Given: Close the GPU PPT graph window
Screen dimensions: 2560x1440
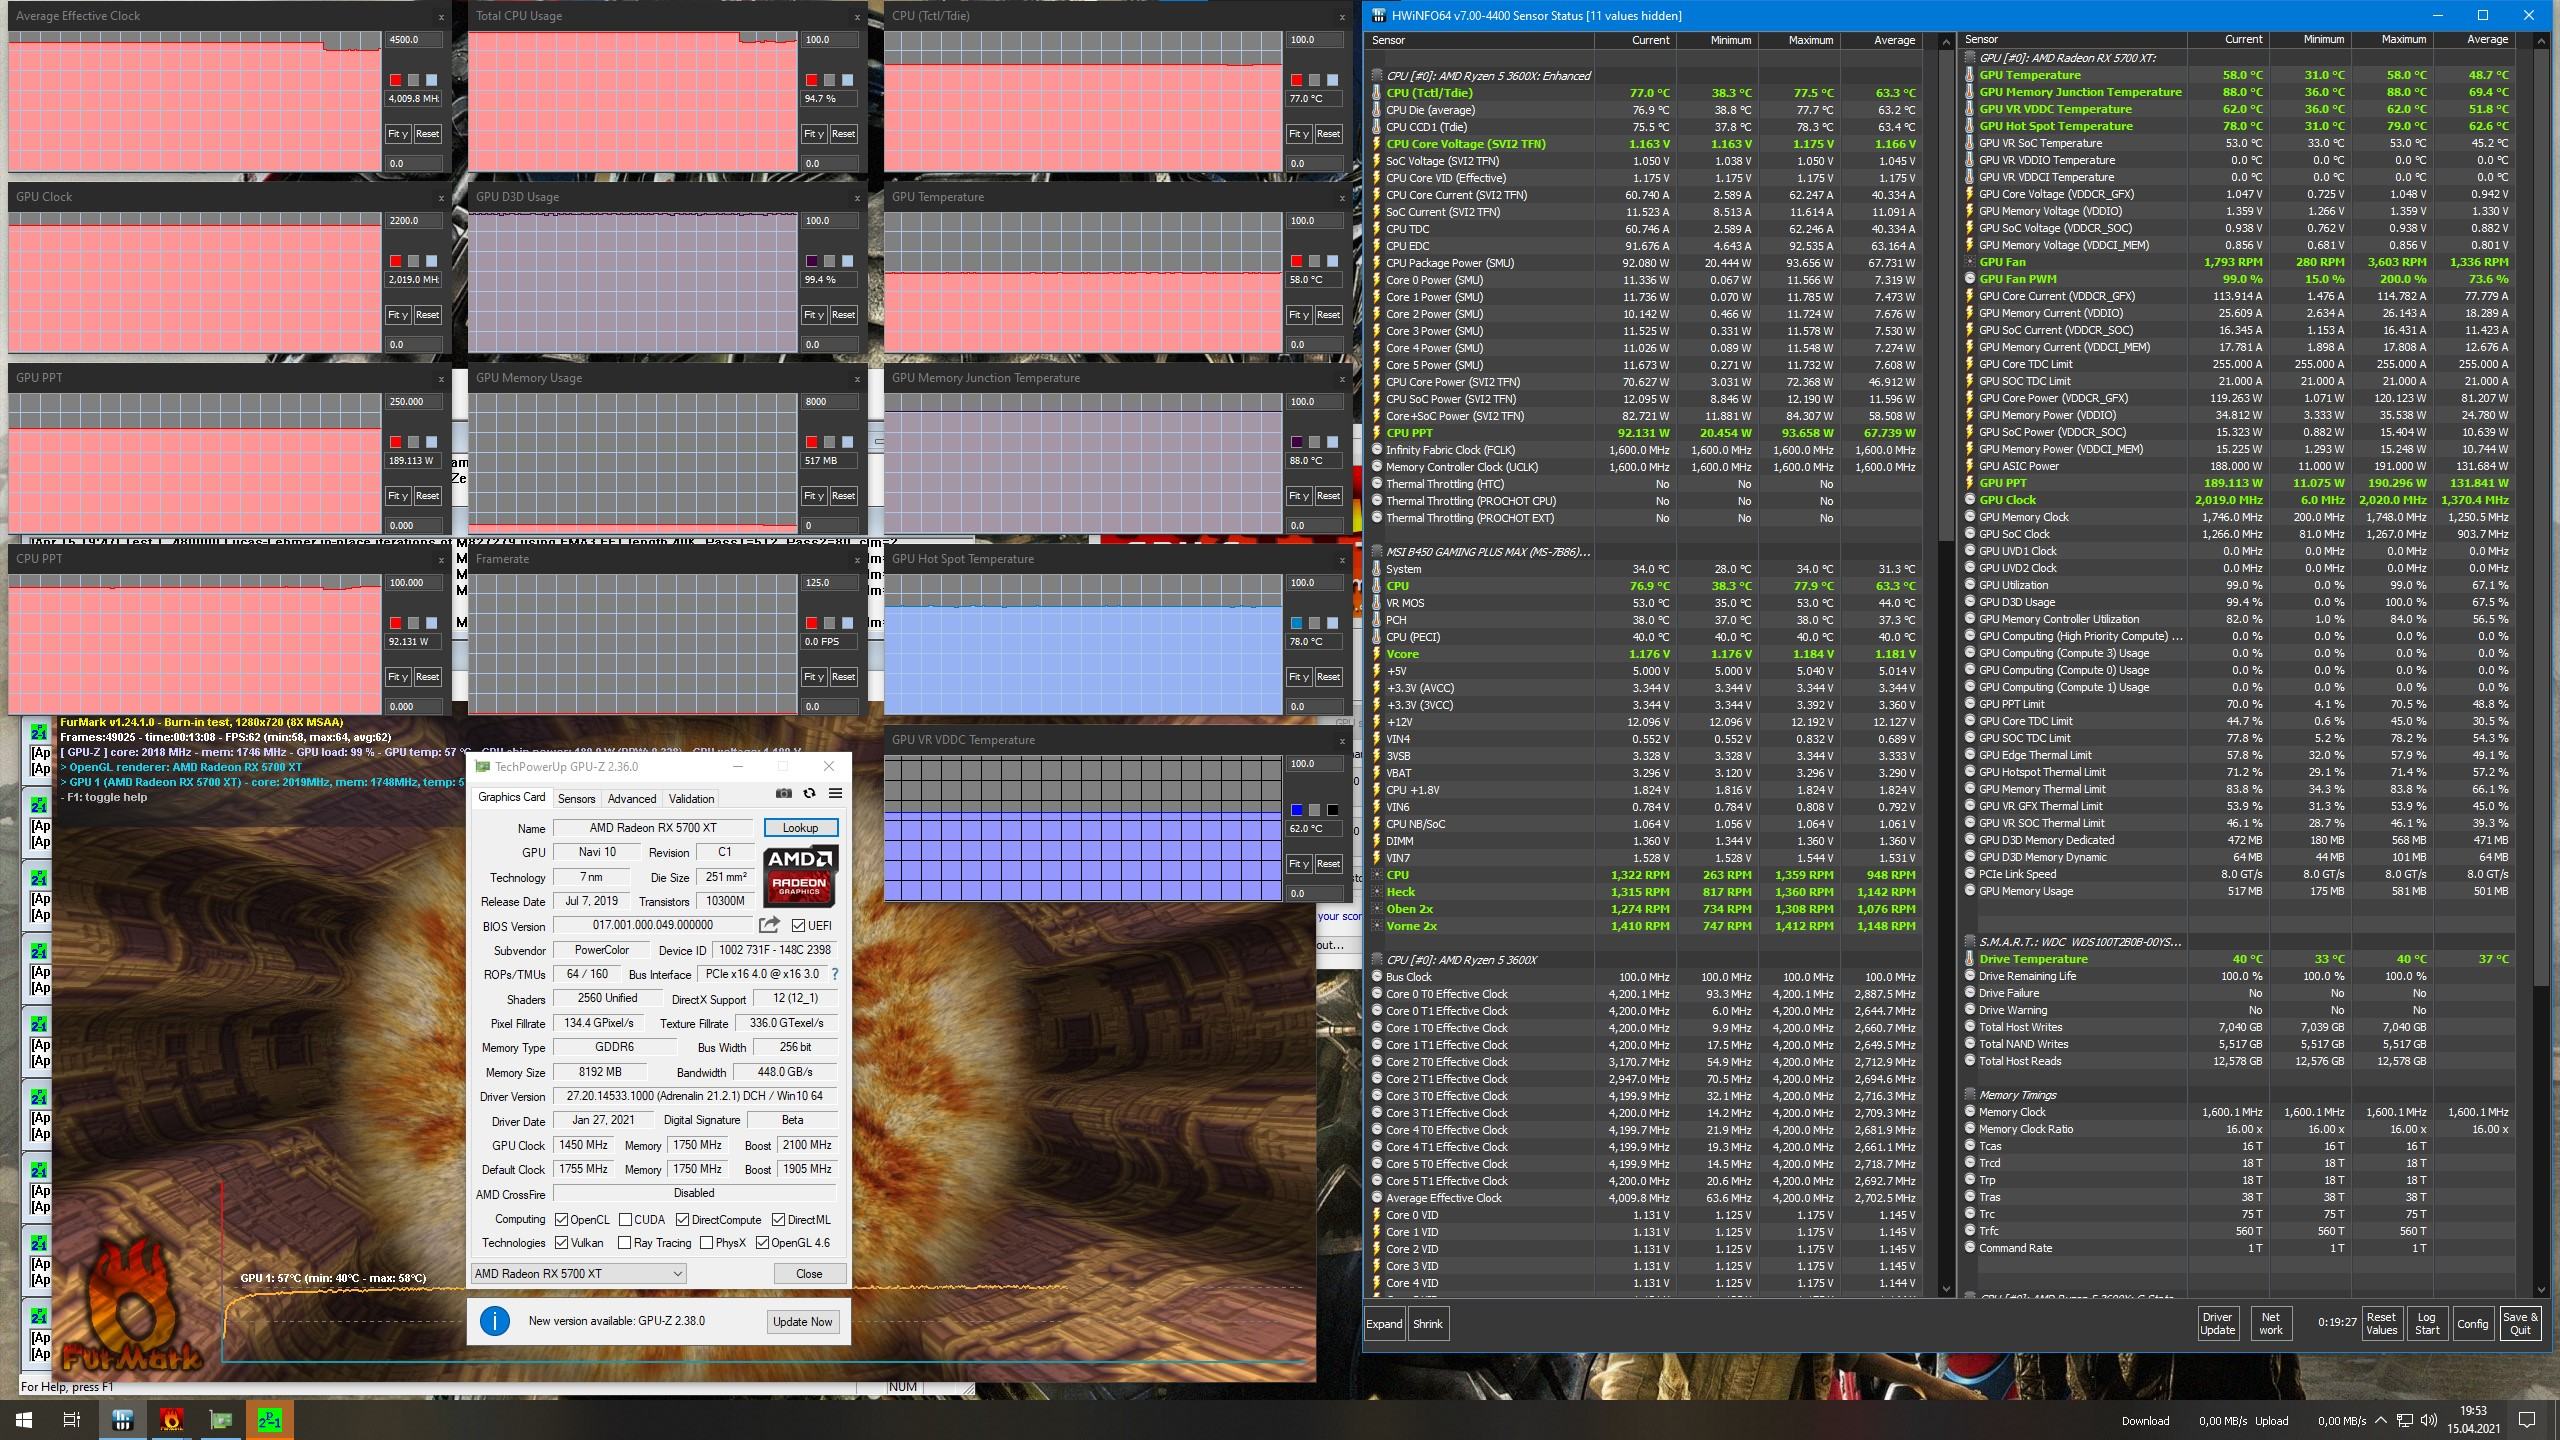Looking at the screenshot, I should click(x=441, y=379).
